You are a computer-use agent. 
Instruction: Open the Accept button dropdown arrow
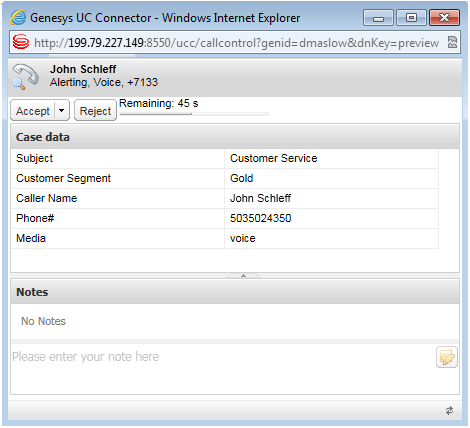pos(62,110)
